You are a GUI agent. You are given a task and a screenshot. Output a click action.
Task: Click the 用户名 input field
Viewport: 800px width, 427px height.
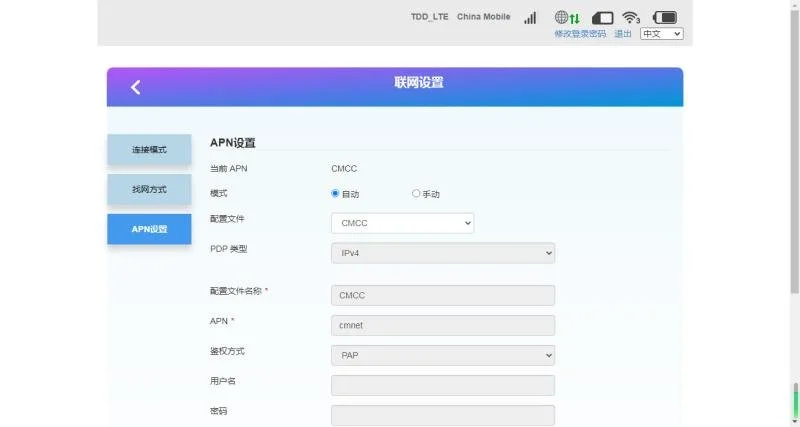tap(443, 385)
